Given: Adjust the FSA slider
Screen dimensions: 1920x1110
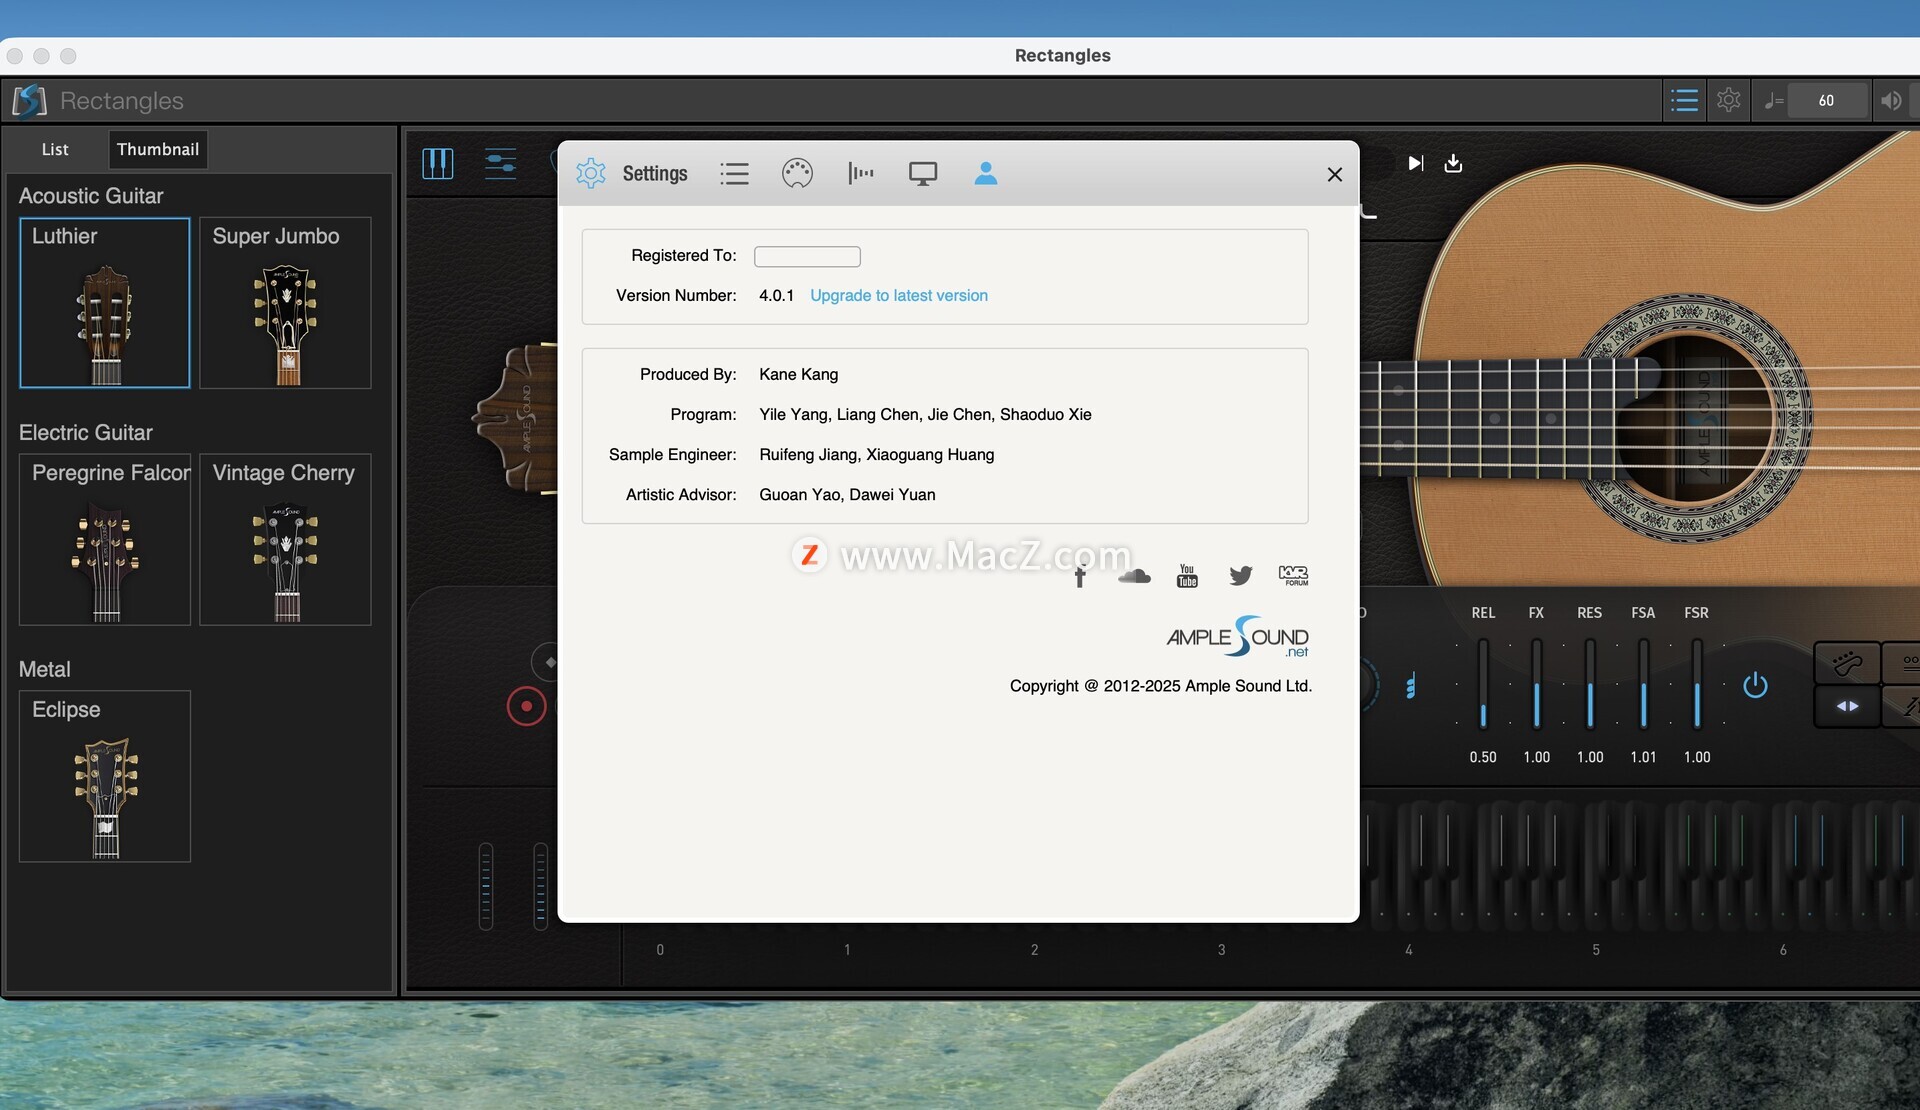Looking at the screenshot, I should pyautogui.click(x=1643, y=684).
